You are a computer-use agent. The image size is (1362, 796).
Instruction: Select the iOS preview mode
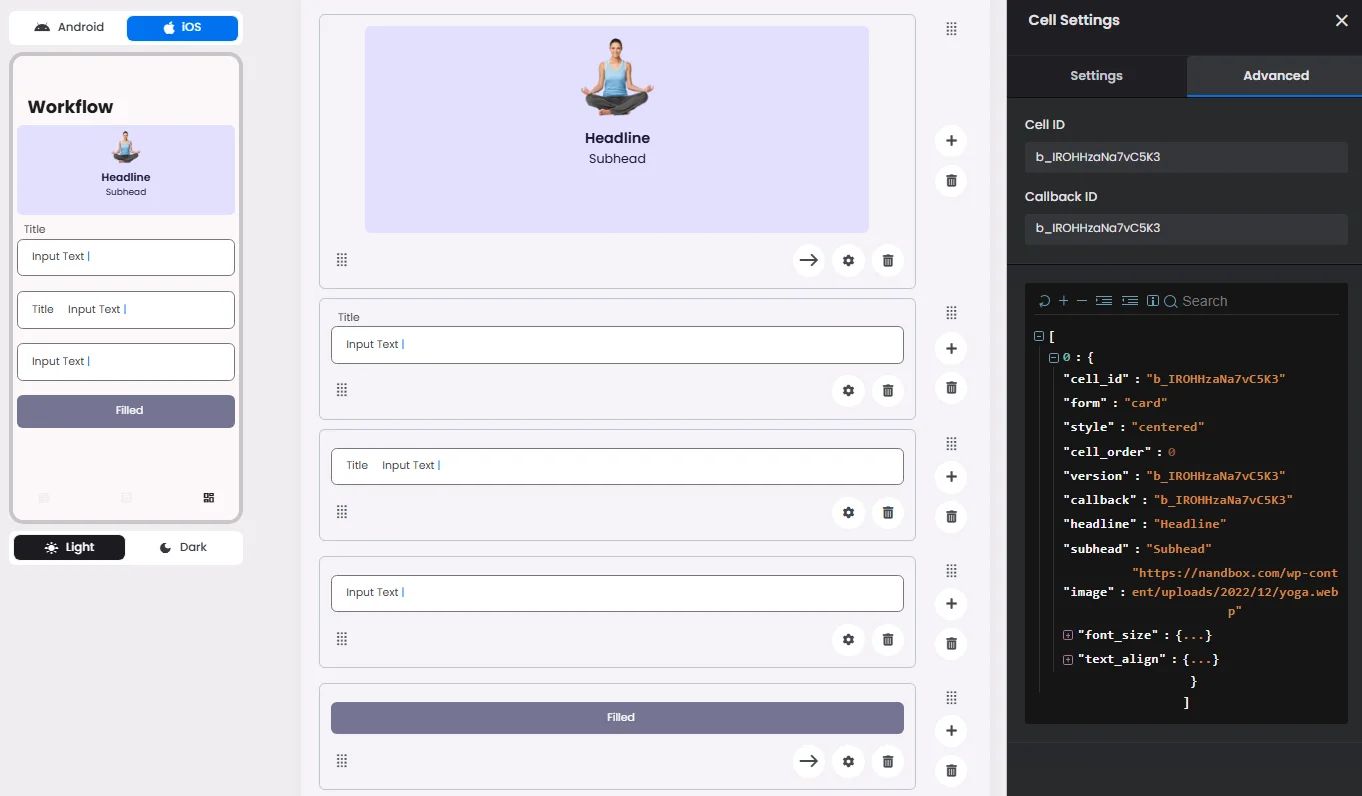(182, 28)
